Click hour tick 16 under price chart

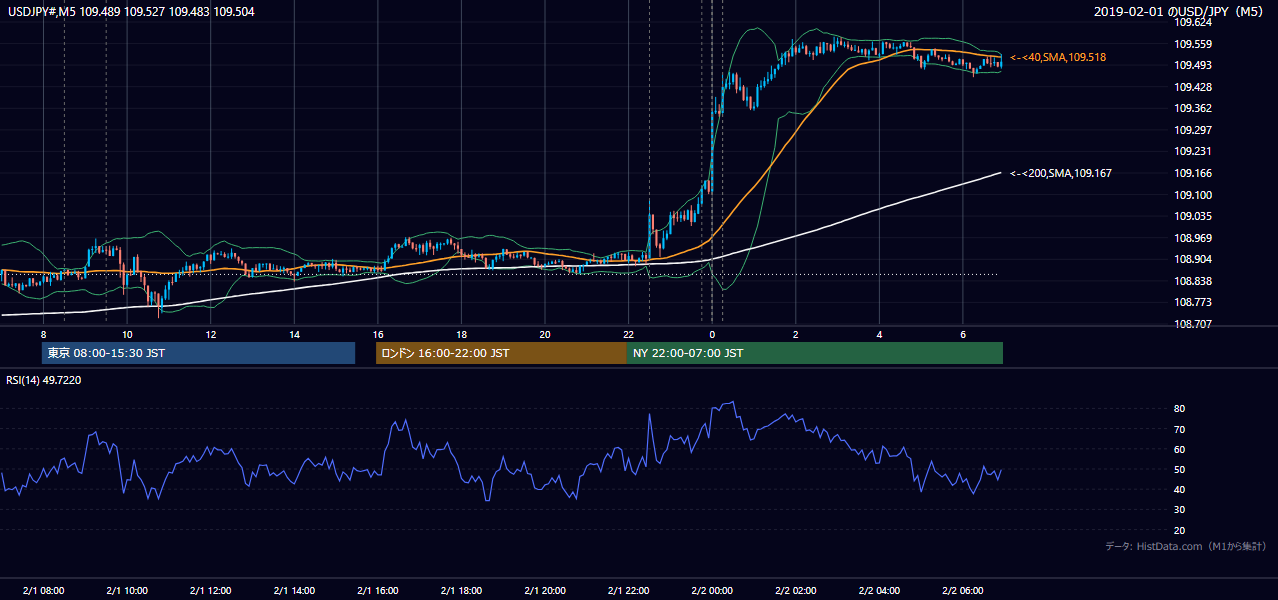point(377,334)
